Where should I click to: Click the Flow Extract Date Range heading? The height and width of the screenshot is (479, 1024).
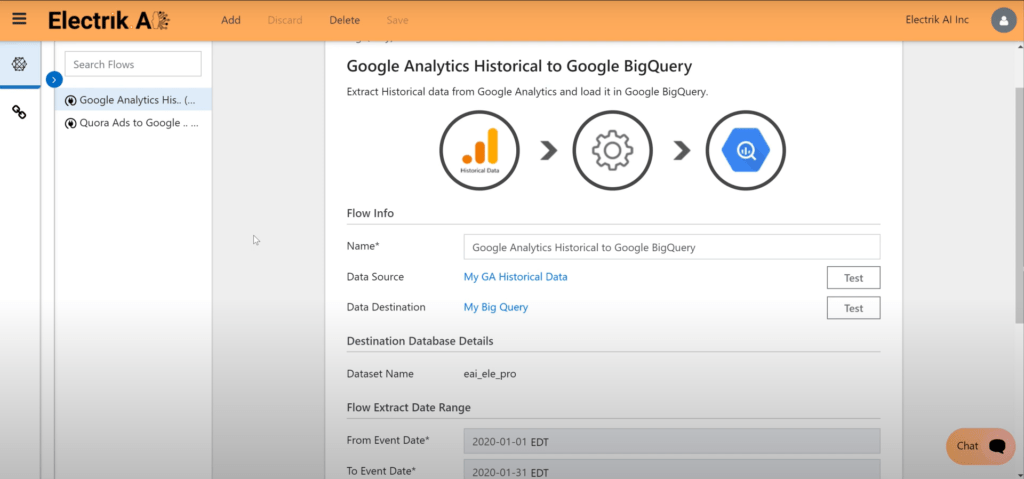click(x=409, y=407)
